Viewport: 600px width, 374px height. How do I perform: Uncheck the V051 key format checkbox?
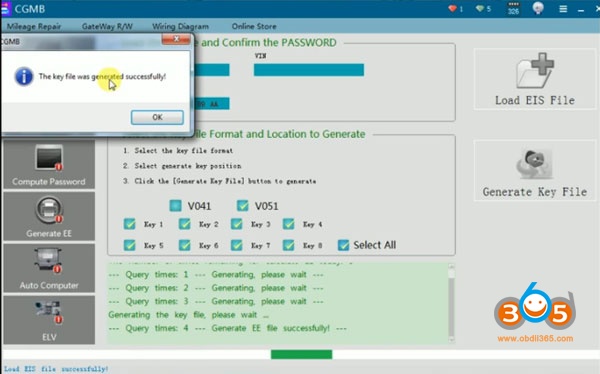tap(243, 206)
